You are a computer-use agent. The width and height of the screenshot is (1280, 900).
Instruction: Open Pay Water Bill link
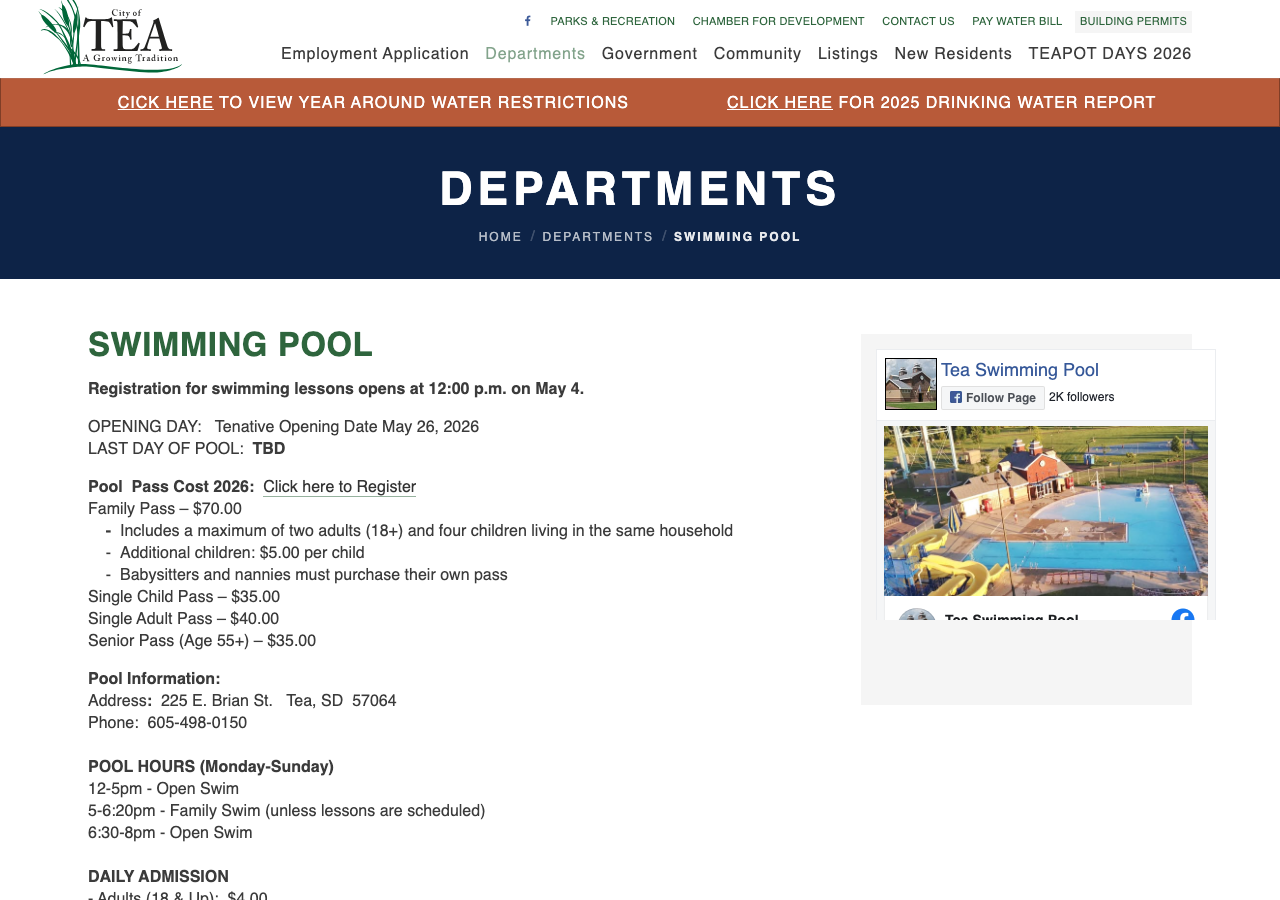point(1017,21)
